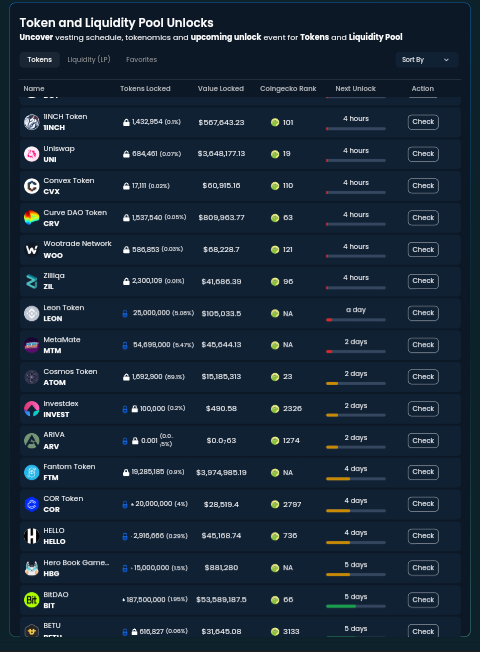This screenshot has width=480, height=652.
Task: Click the Hero Book Game HBG logo
Action: coord(32,568)
